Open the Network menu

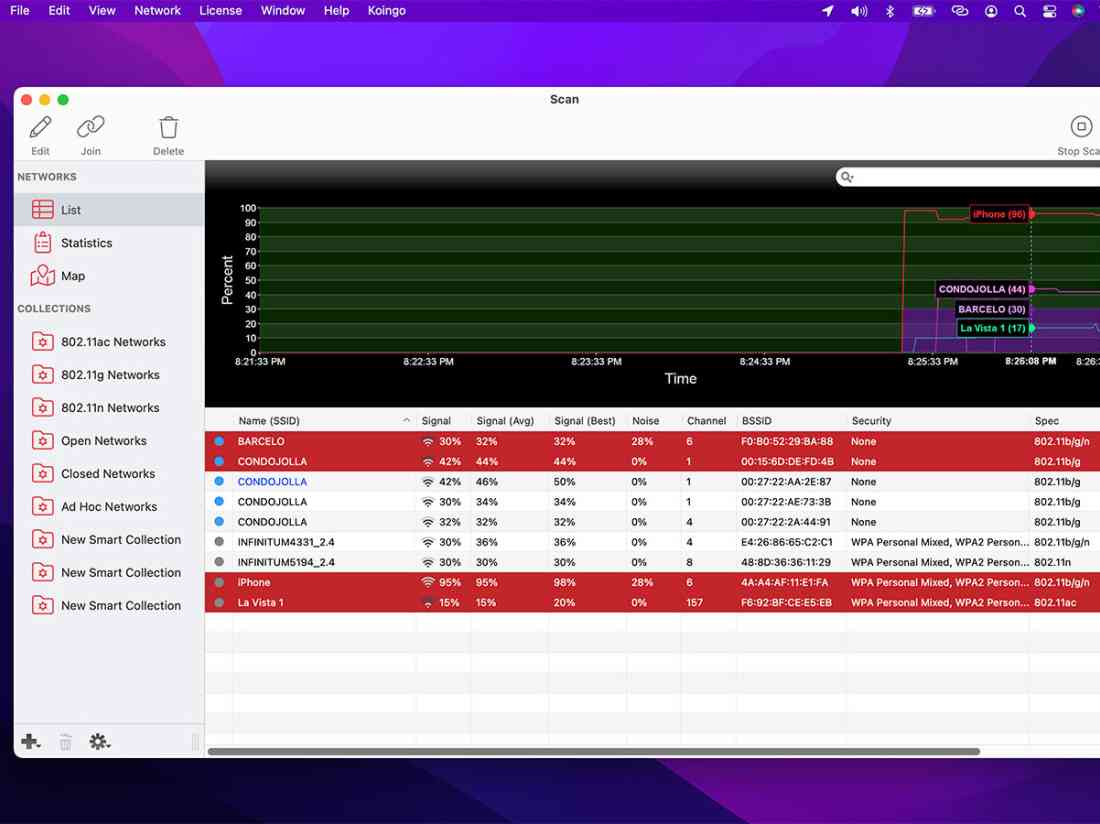pyautogui.click(x=157, y=11)
